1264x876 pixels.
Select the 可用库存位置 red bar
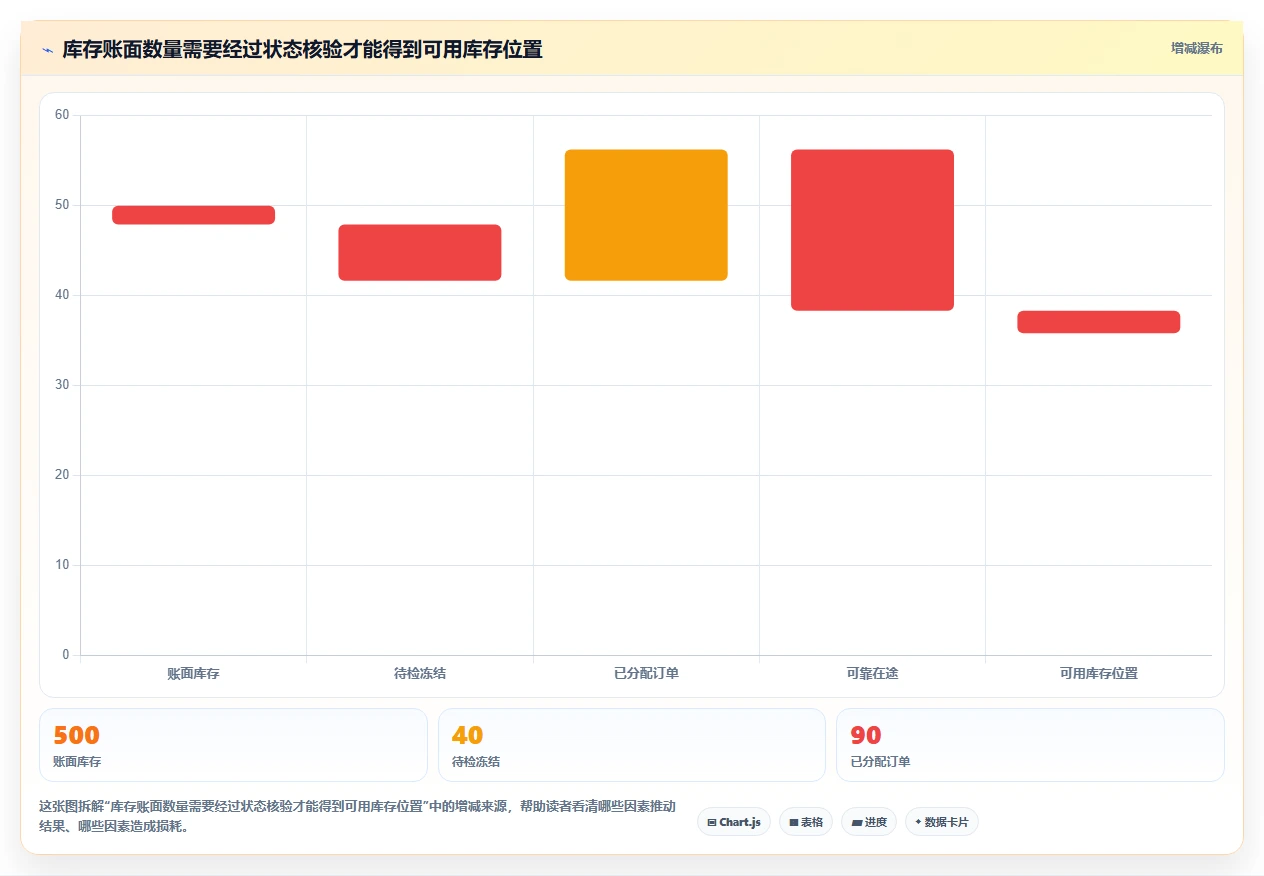click(1099, 322)
